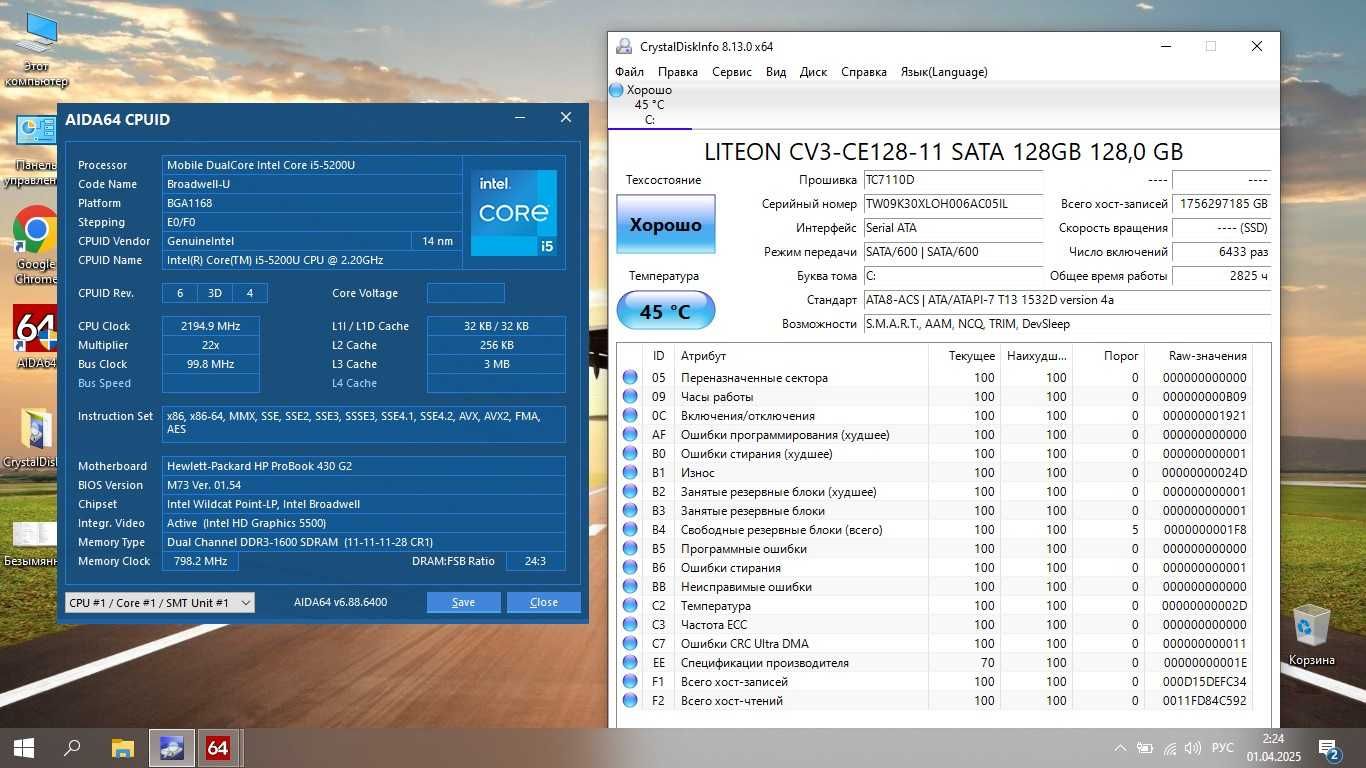Open the Диск menu
The image size is (1366, 768).
click(813, 72)
